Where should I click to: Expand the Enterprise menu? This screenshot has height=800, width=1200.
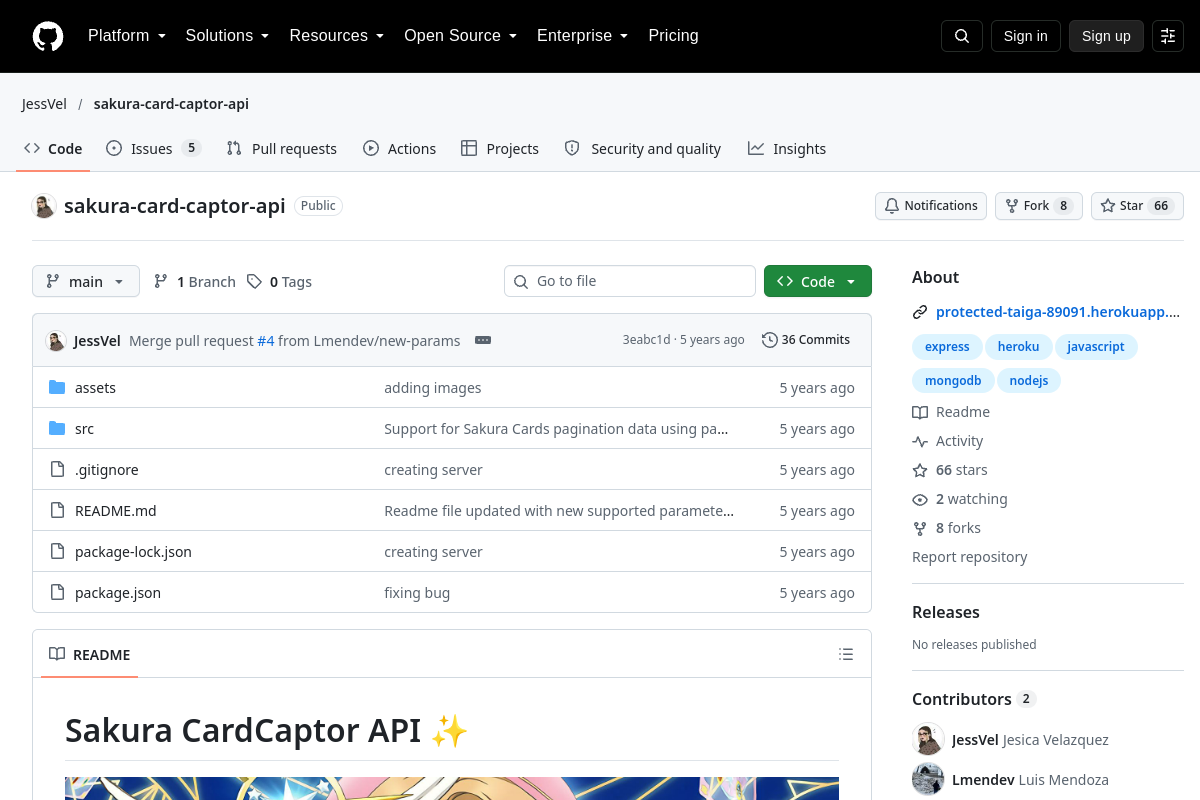coord(583,36)
